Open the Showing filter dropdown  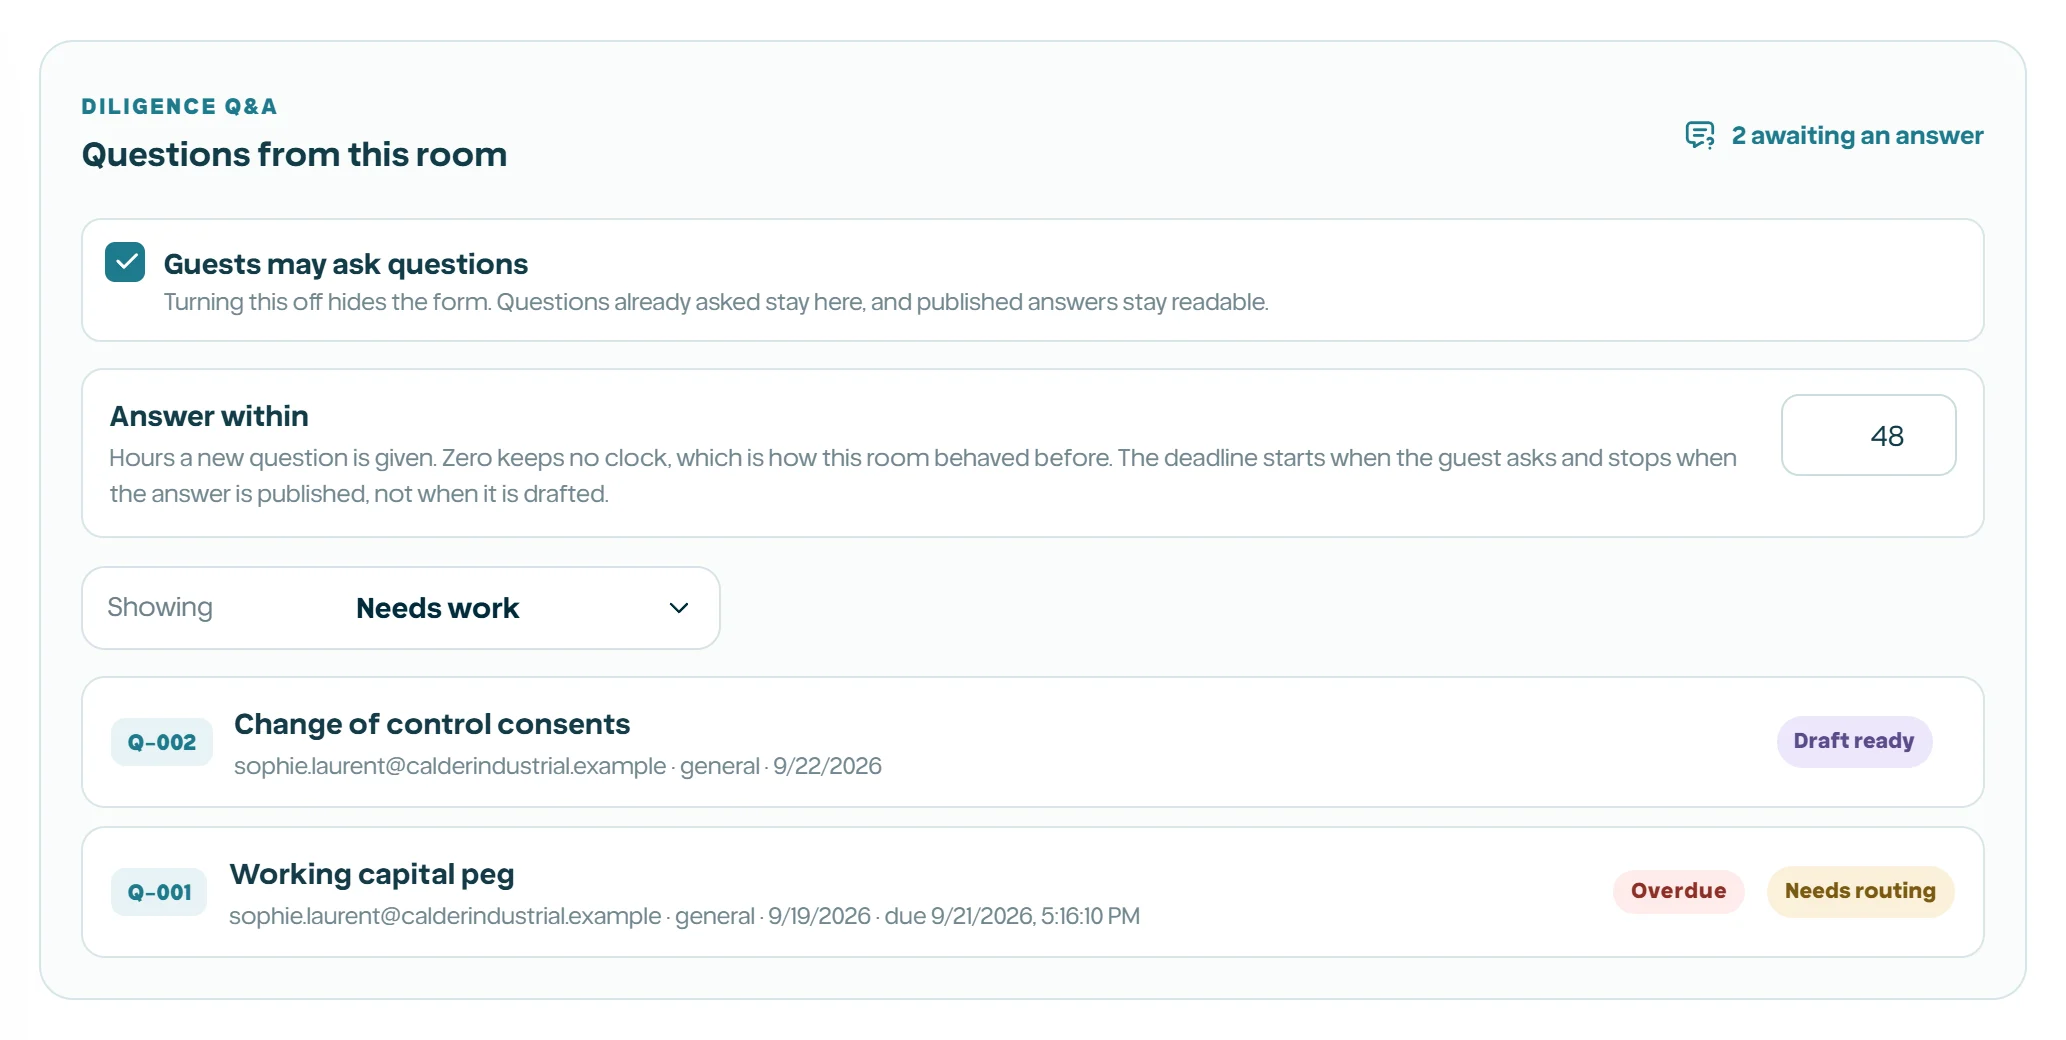[x=401, y=608]
